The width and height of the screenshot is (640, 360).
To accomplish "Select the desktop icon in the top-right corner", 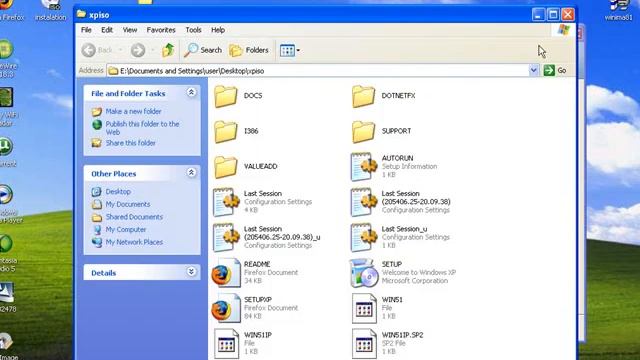I will (x=619, y=11).
